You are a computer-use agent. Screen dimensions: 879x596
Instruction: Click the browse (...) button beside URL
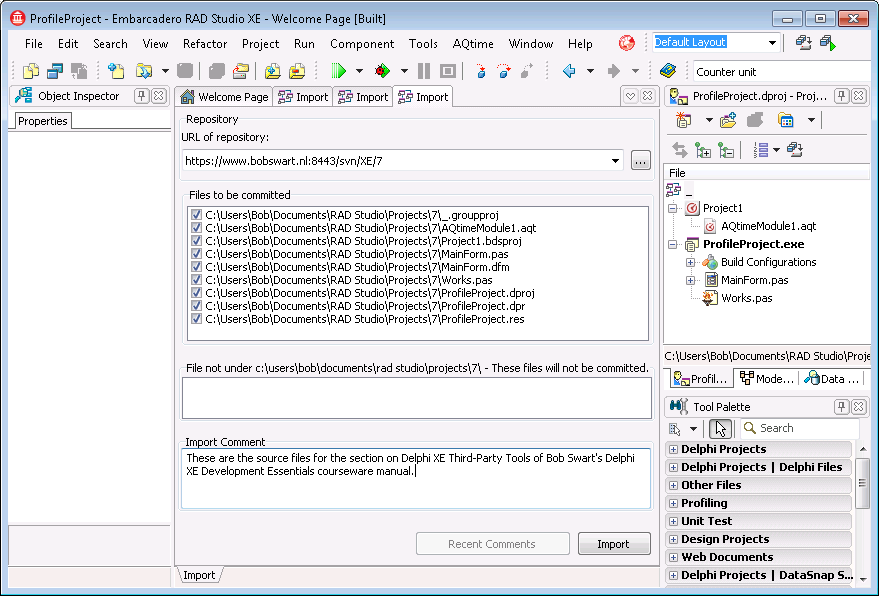coord(640,161)
